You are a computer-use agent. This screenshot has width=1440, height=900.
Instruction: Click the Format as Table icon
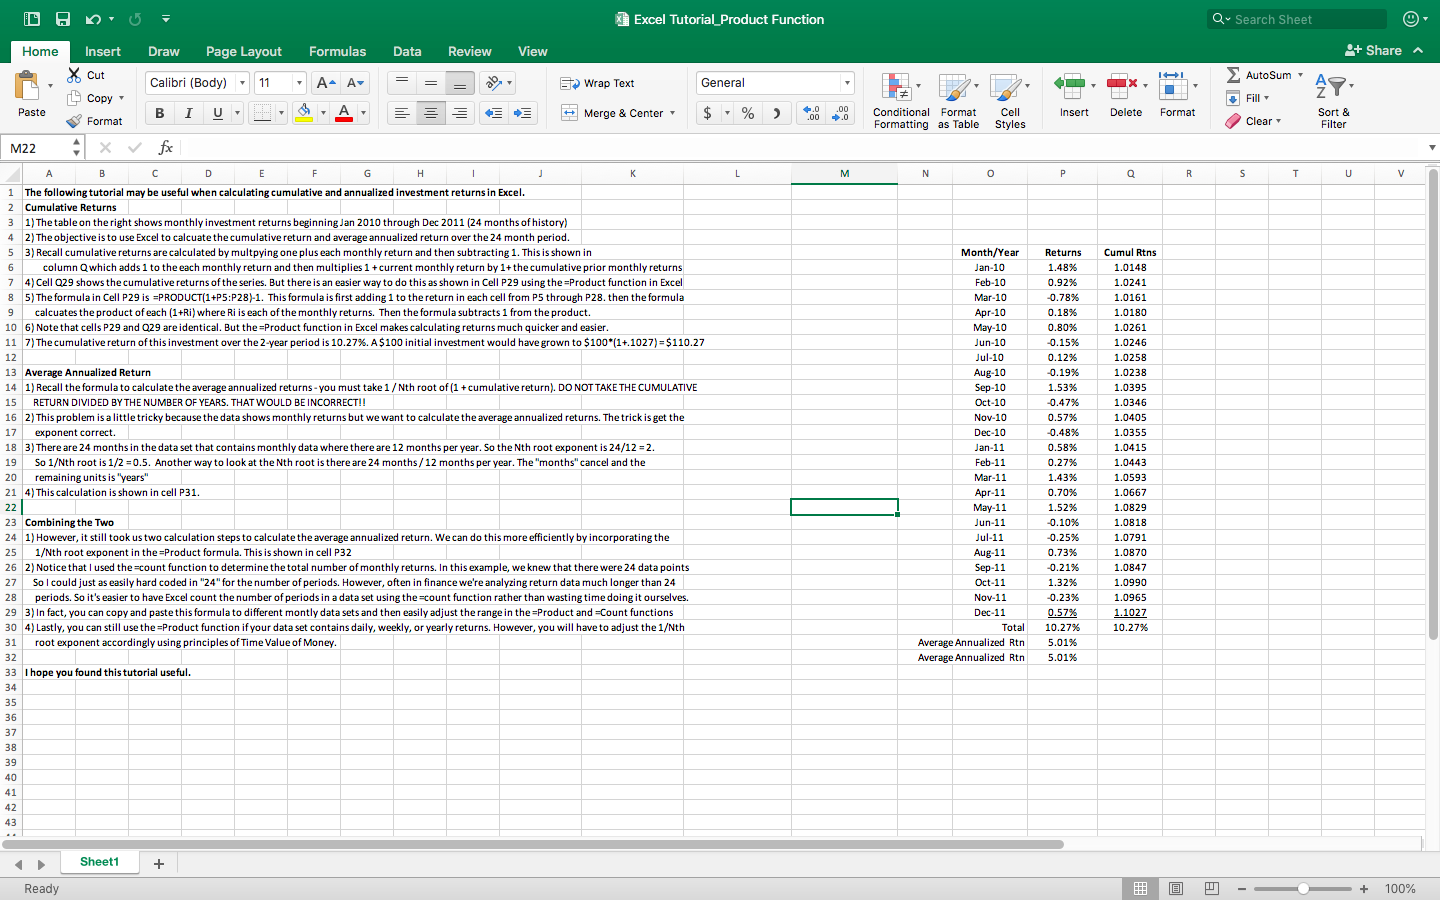click(958, 99)
